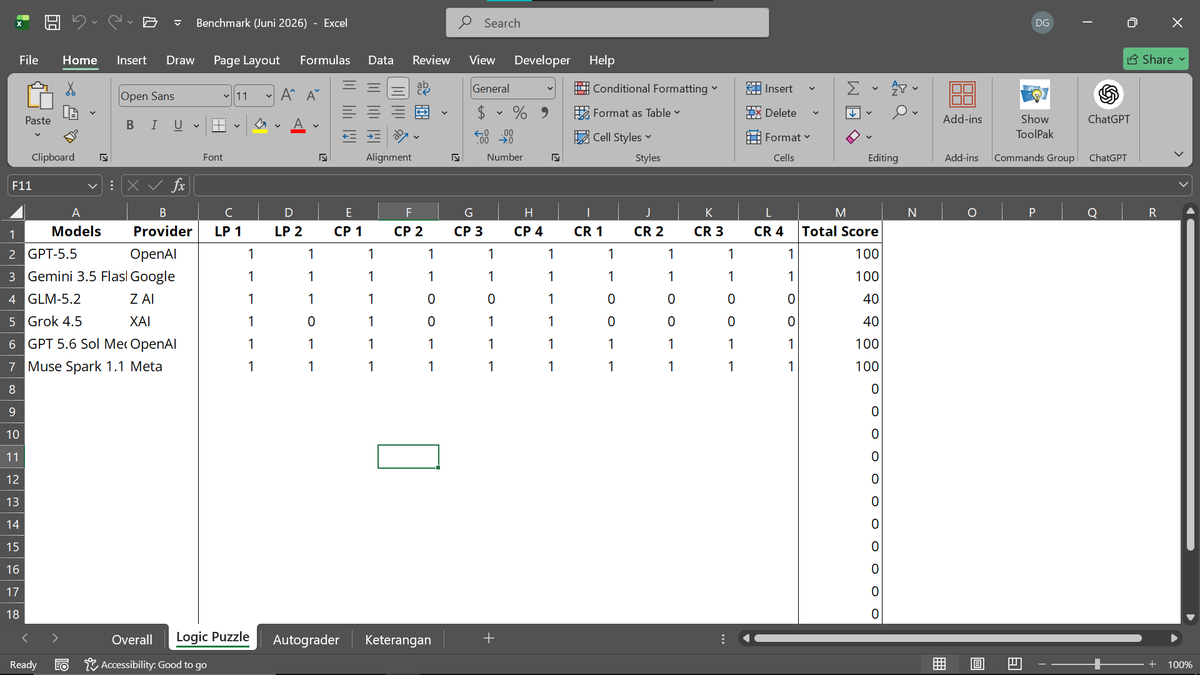Open the font size 11 dropdown
The height and width of the screenshot is (675, 1200).
(x=269, y=96)
